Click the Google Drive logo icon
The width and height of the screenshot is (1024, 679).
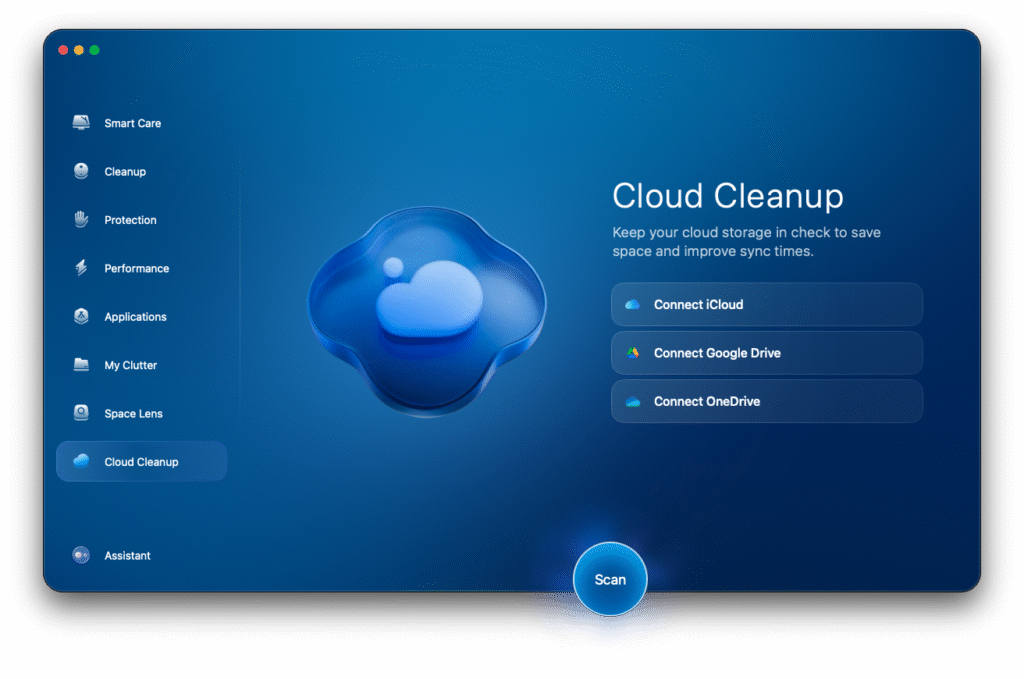pos(632,353)
